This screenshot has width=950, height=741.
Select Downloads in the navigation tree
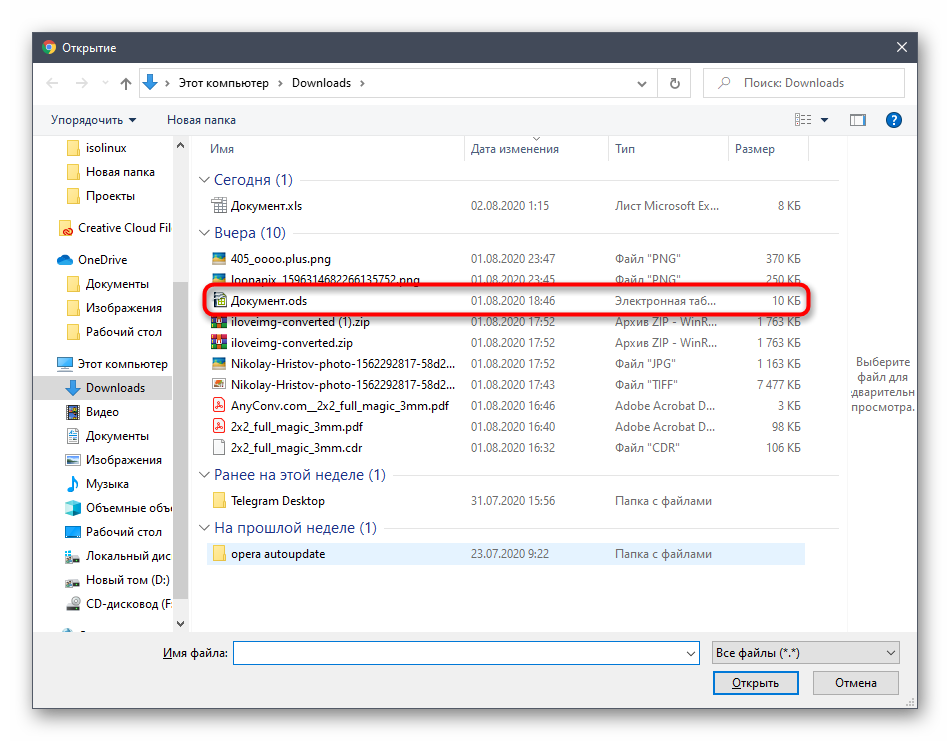(x=115, y=388)
